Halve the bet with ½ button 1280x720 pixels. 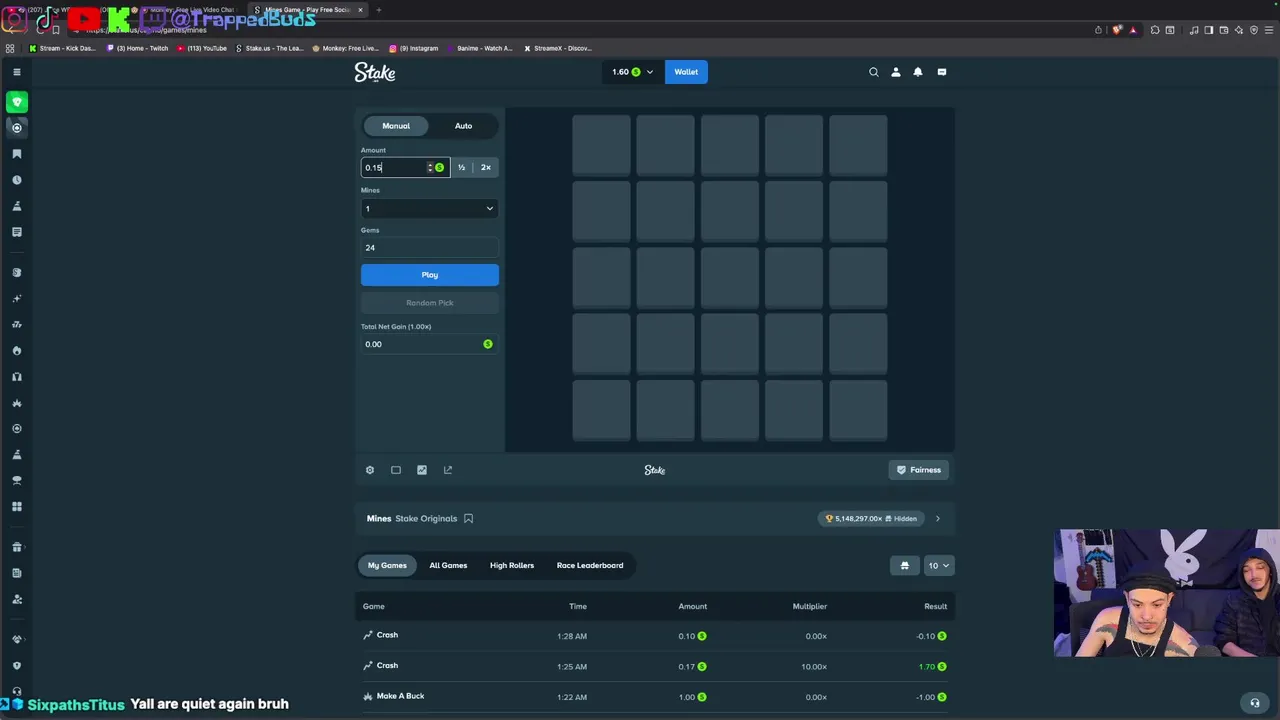pos(461,167)
